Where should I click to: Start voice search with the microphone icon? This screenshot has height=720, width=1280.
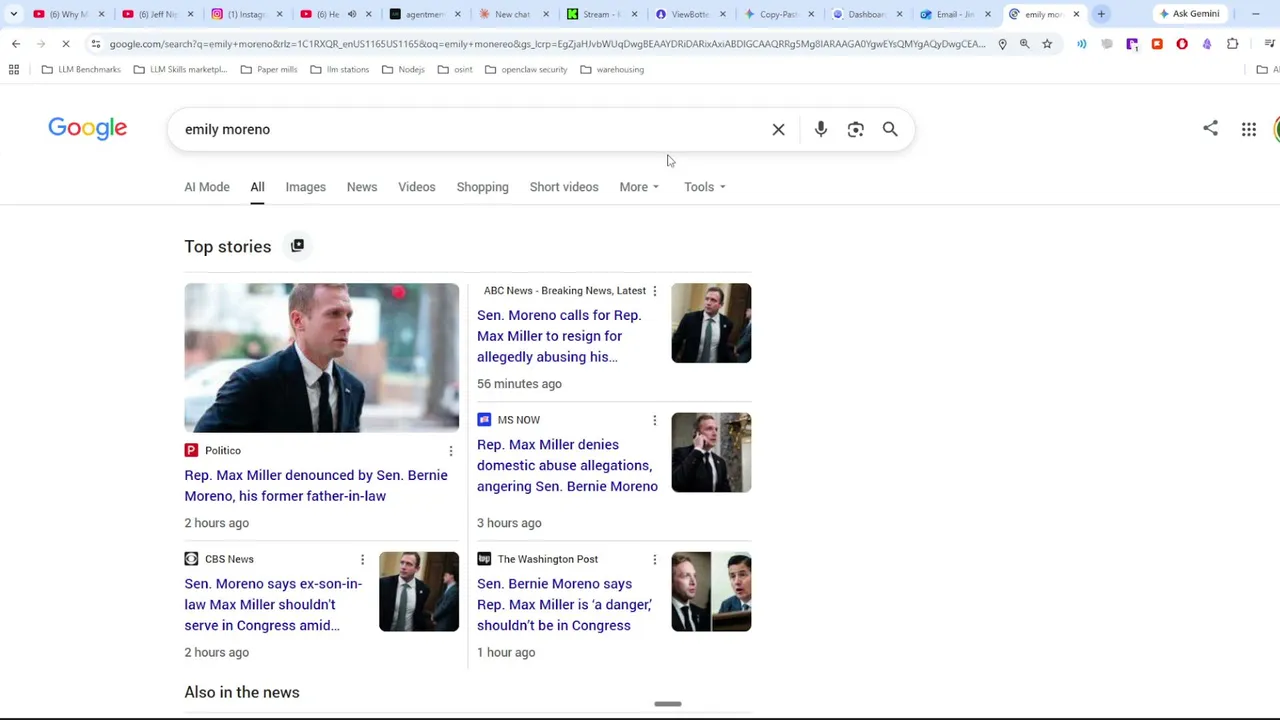[820, 130]
